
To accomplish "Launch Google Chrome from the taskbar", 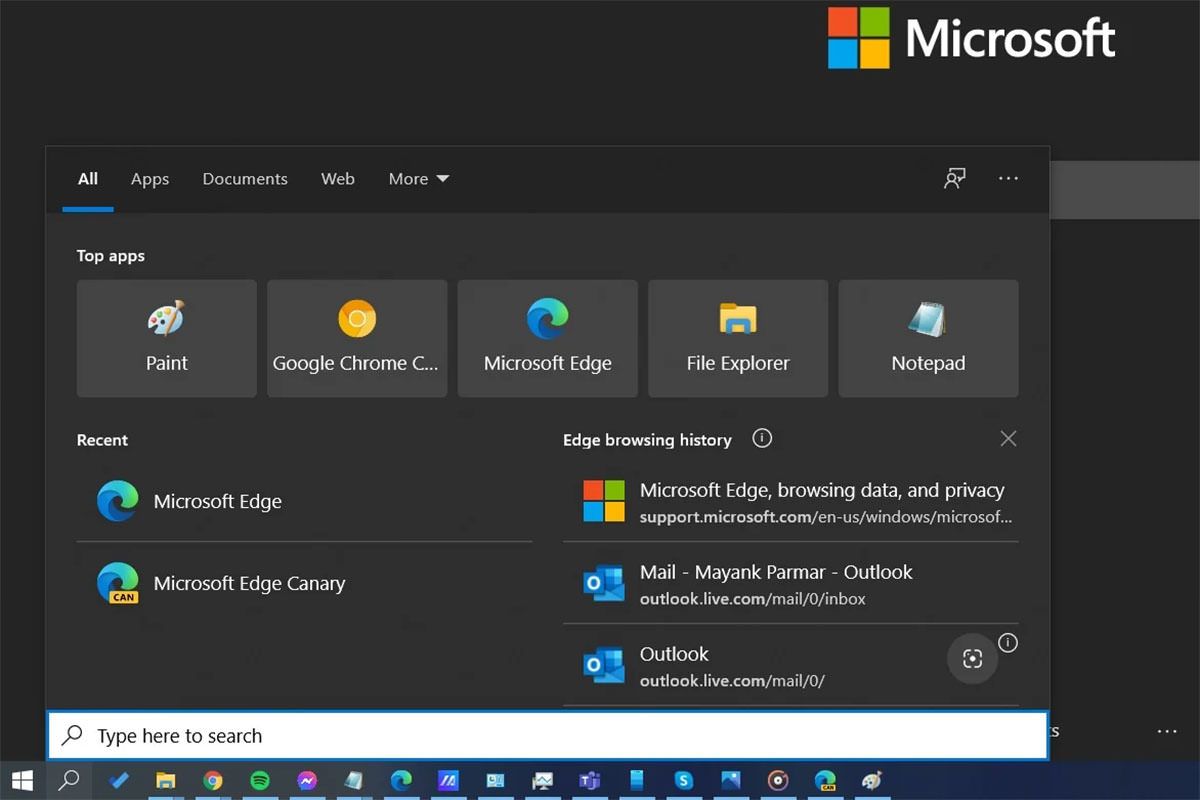I will tap(213, 780).
